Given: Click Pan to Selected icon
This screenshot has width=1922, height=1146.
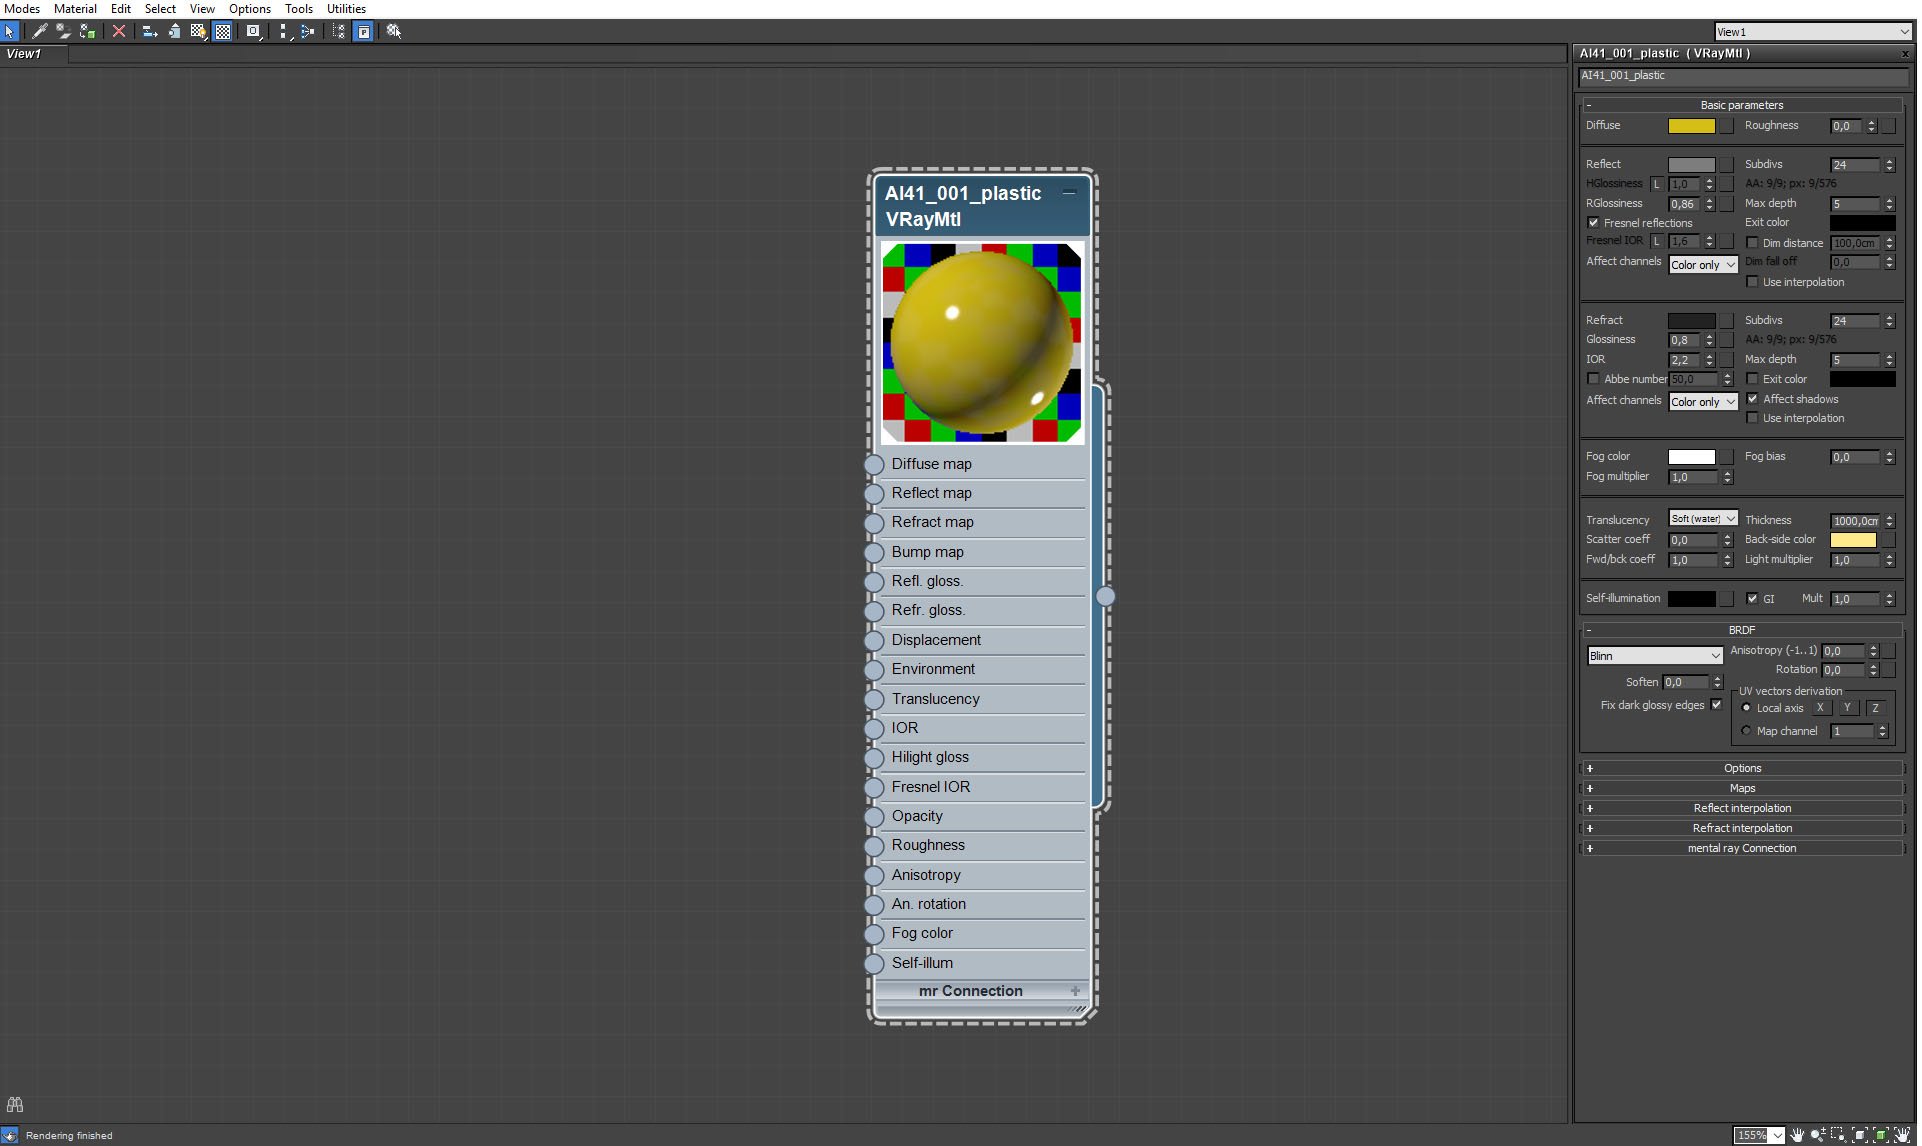Looking at the screenshot, I should [x=1902, y=1135].
